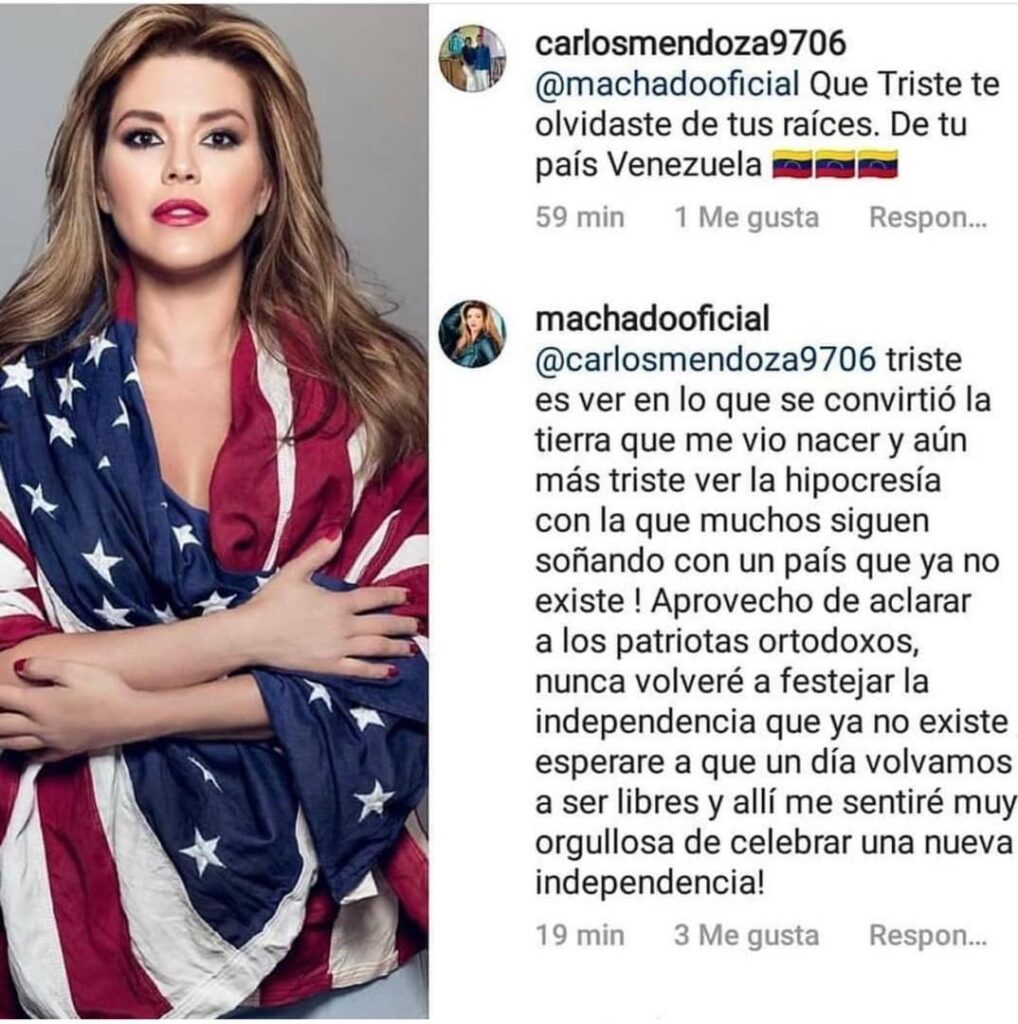View likes via '1 Me gusta'
The image size is (1018, 1024).
pyautogui.click(x=746, y=217)
